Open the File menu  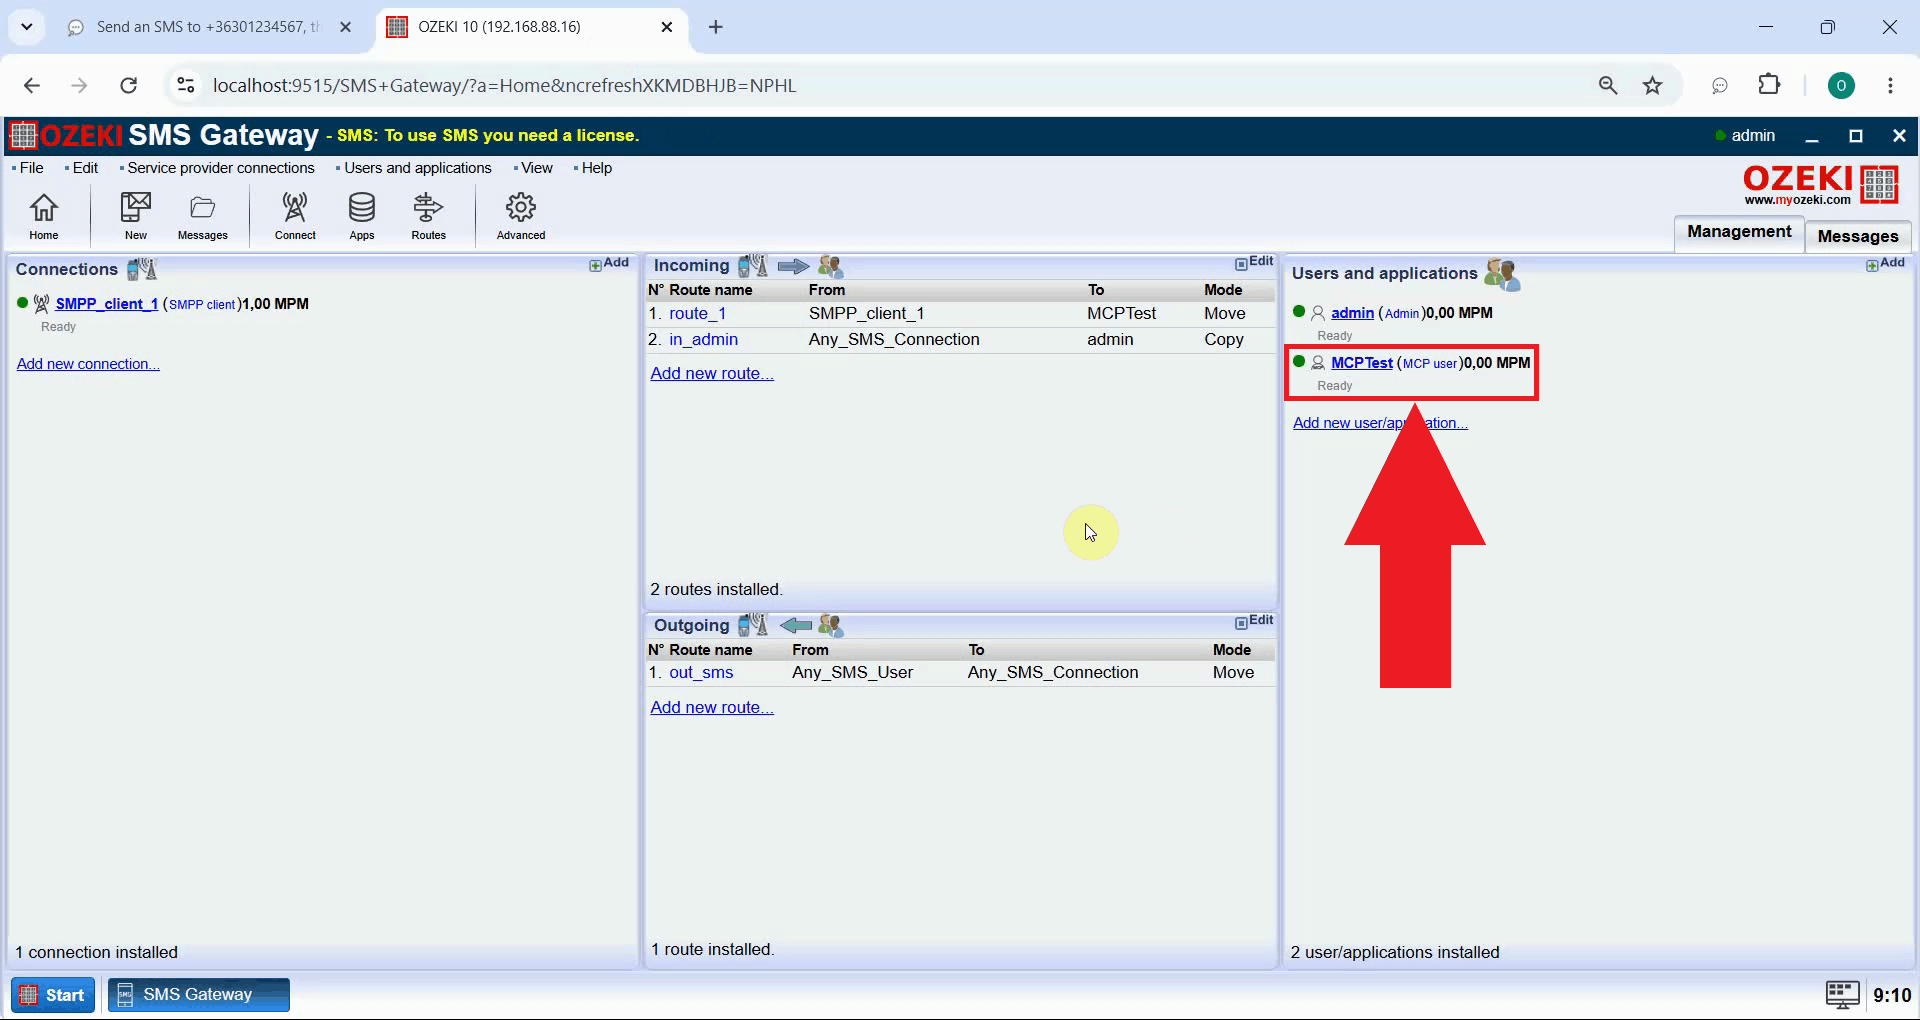(31, 168)
